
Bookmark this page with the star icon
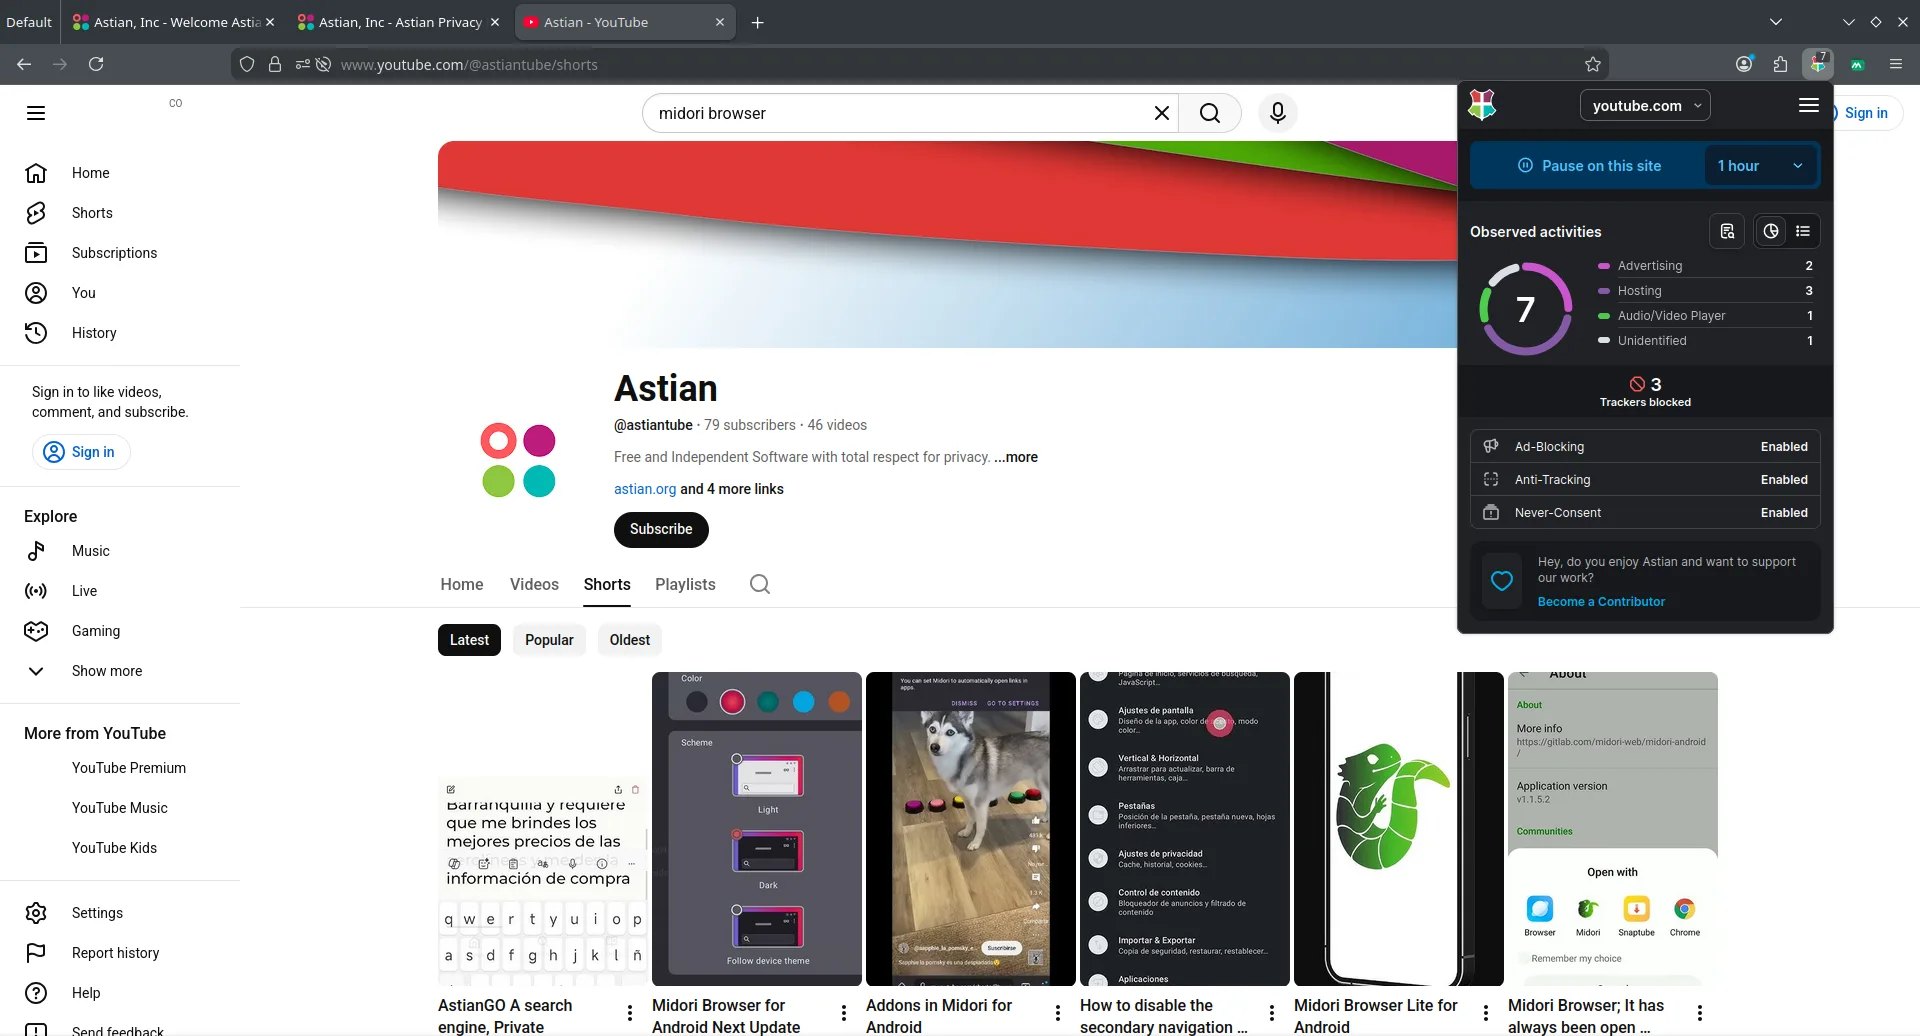[1593, 64]
